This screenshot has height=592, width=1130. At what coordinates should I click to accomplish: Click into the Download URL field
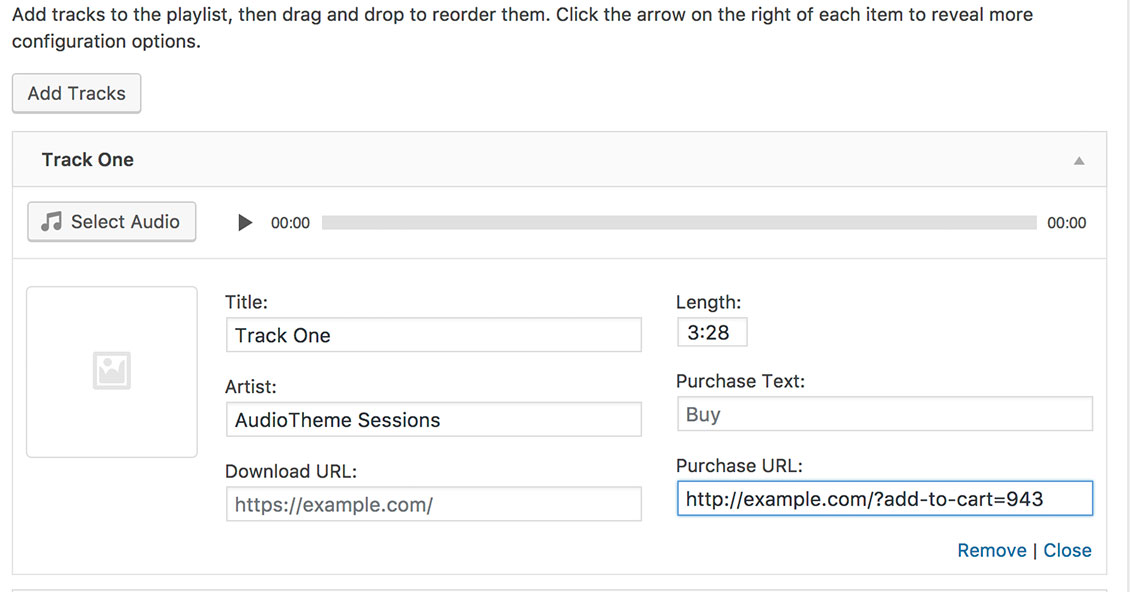[433, 504]
